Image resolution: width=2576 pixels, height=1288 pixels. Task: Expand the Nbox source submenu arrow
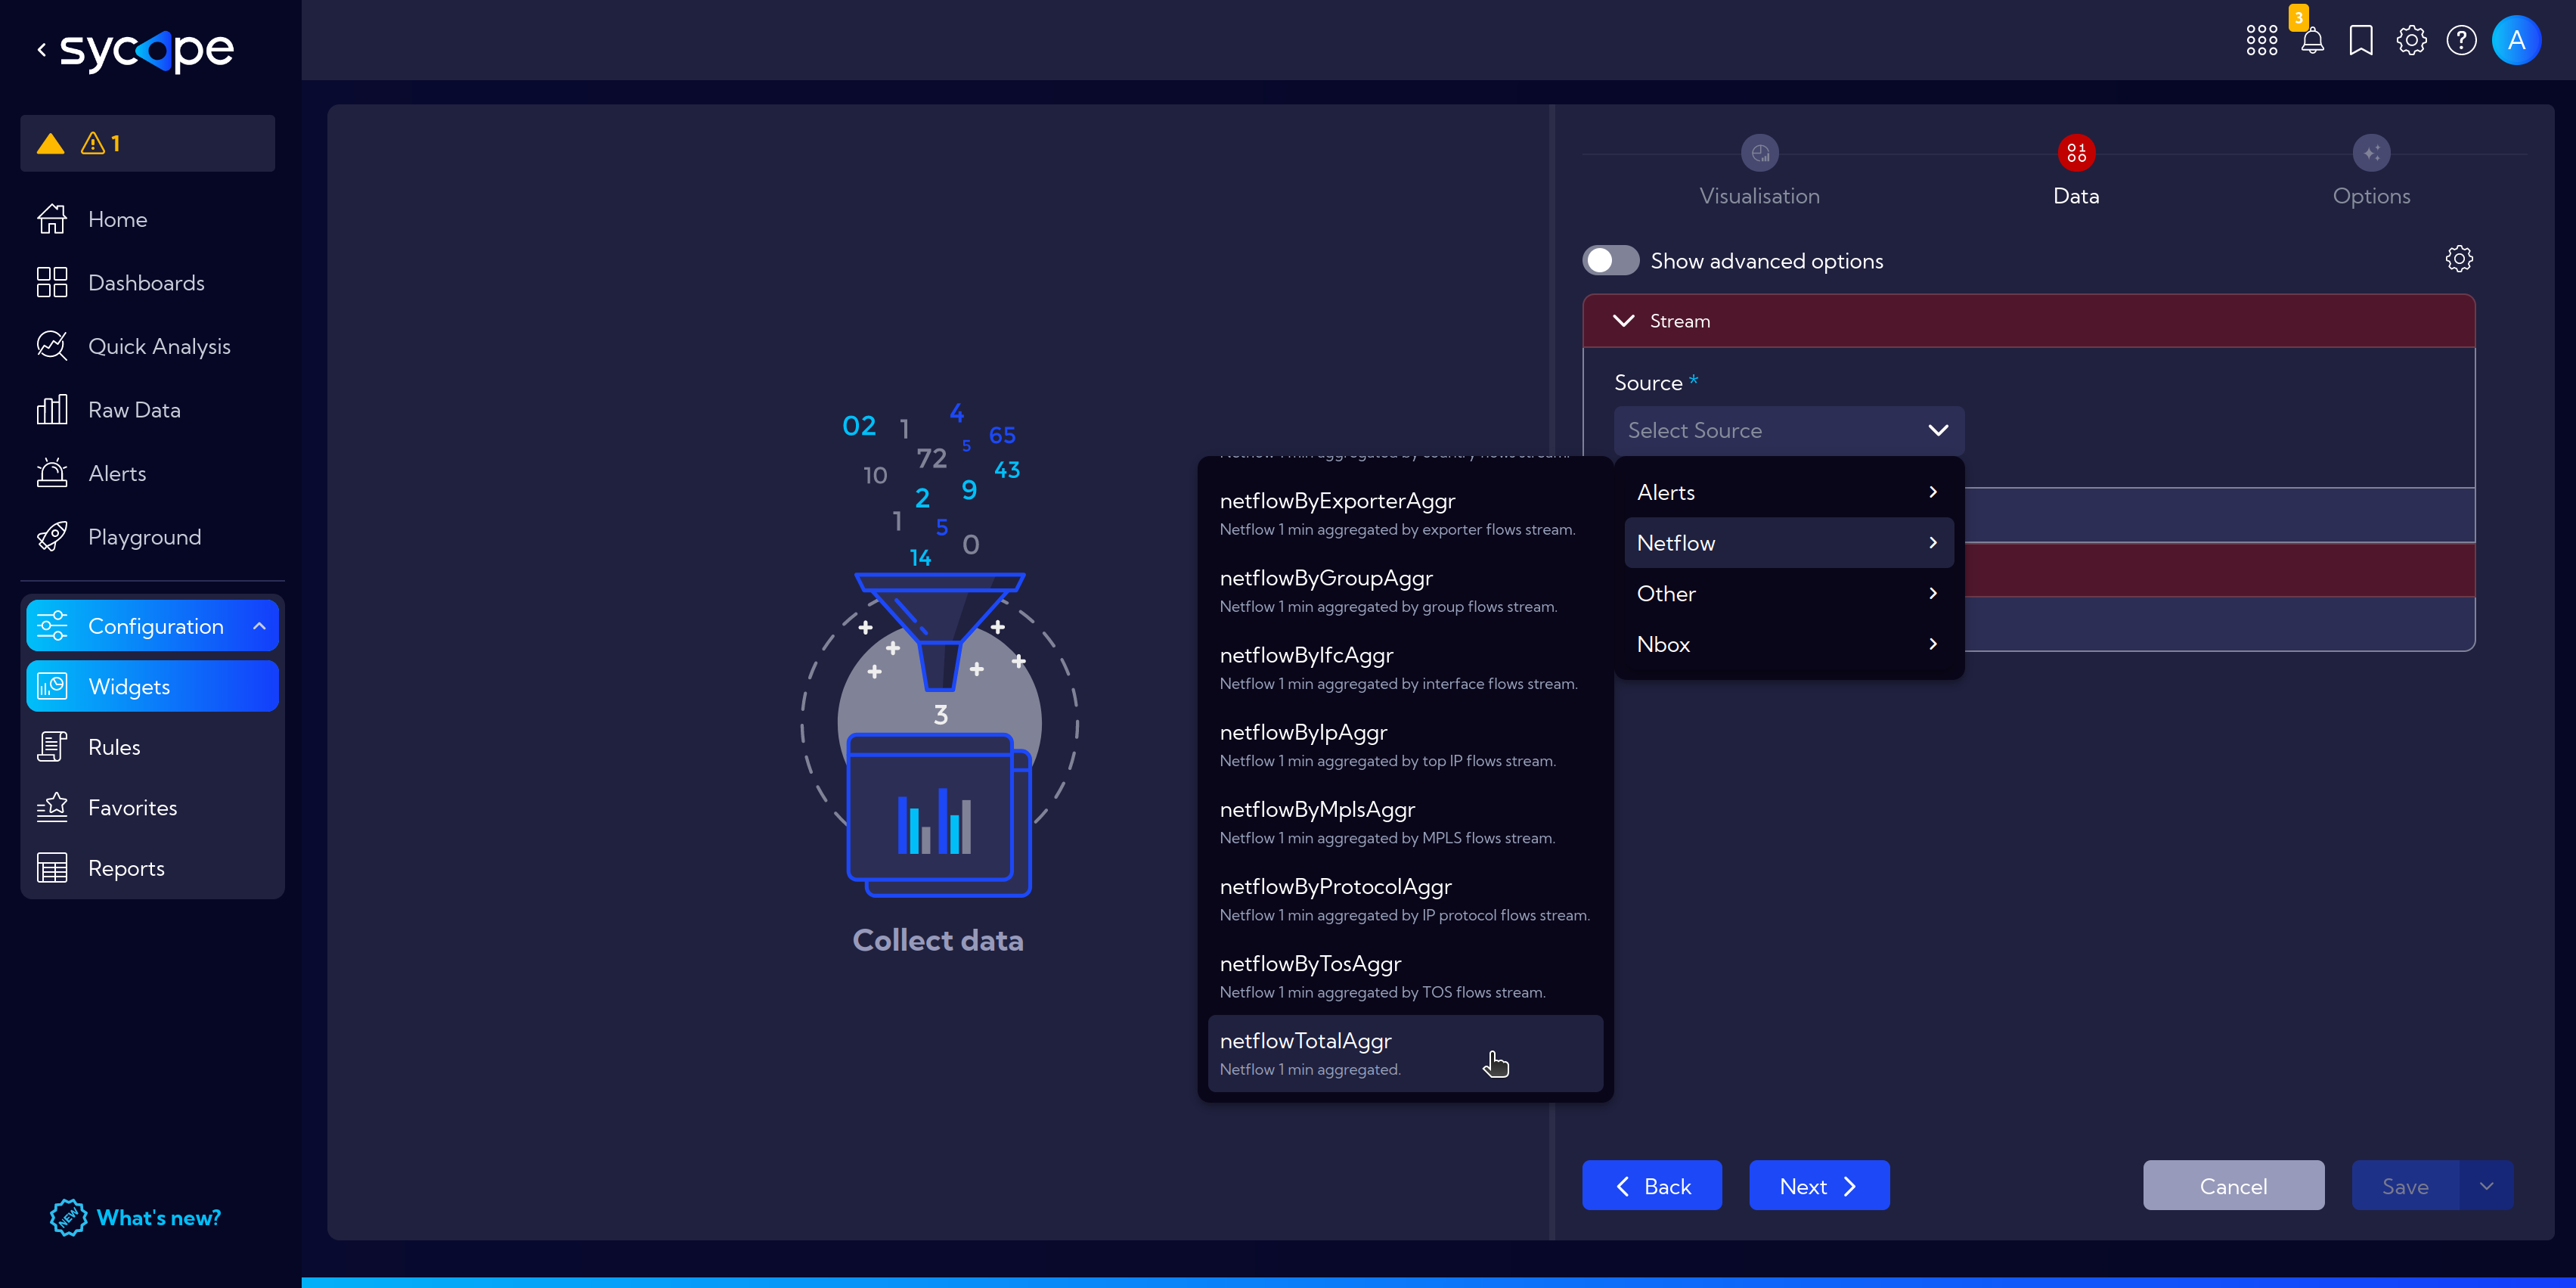pyautogui.click(x=1933, y=645)
